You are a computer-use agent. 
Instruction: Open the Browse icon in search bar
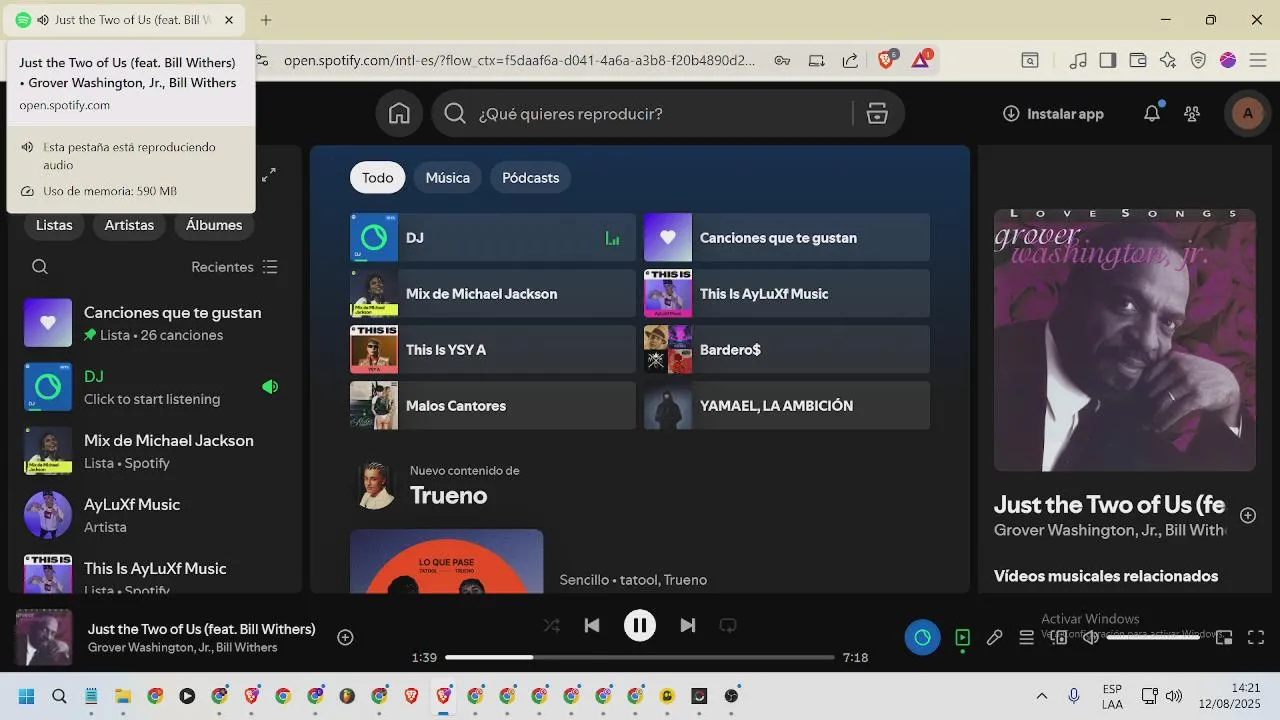(x=877, y=114)
